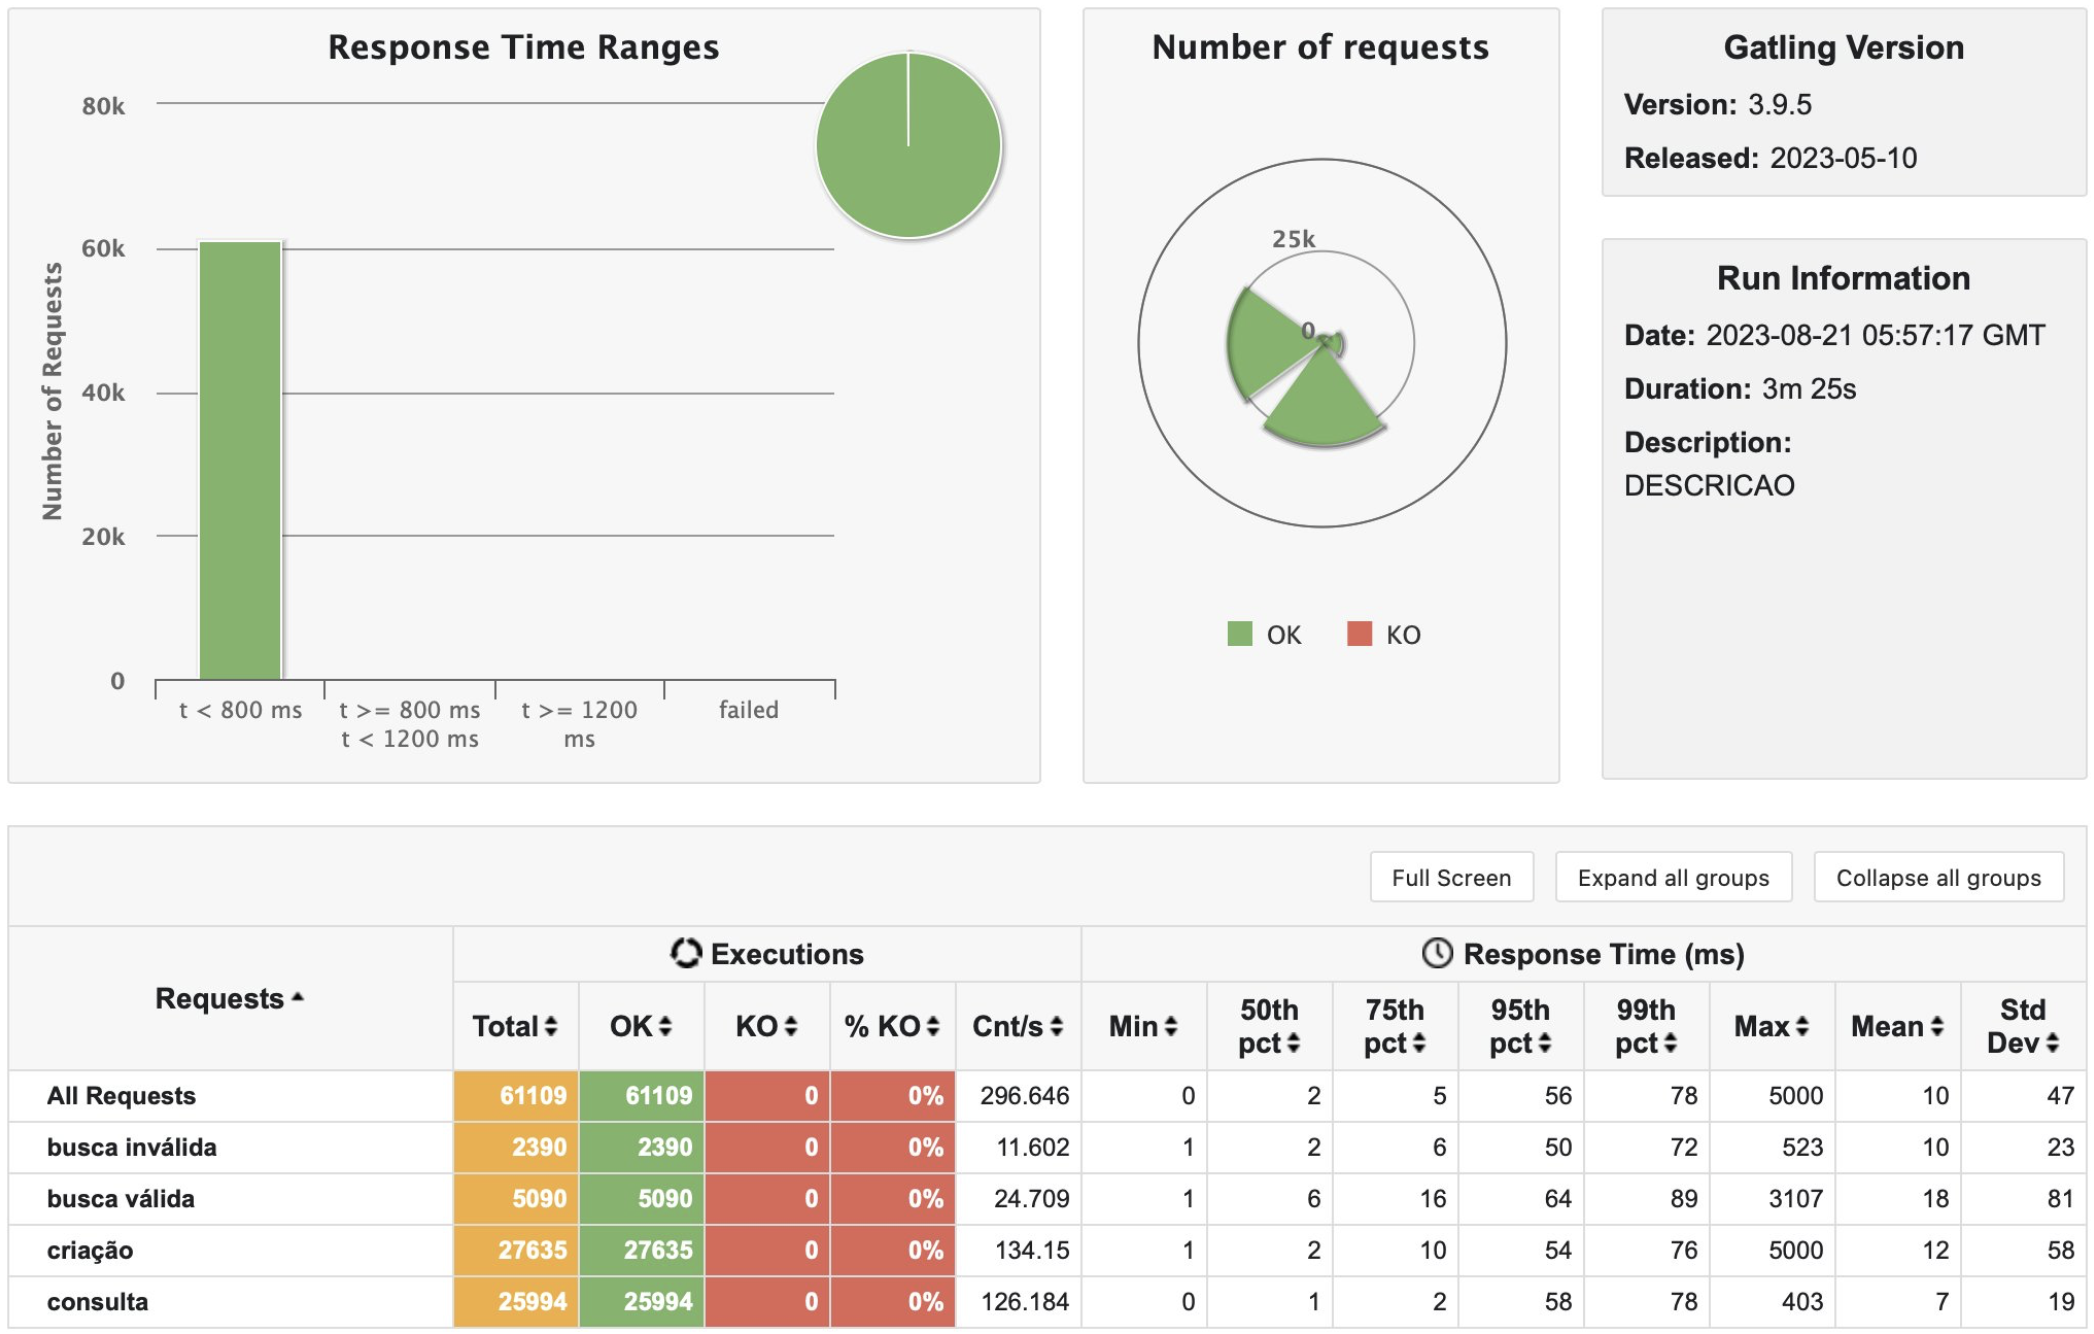Viewport: 2094px width, 1334px height.
Task: Sort by Min response time
Action: pyautogui.click(x=1143, y=1026)
